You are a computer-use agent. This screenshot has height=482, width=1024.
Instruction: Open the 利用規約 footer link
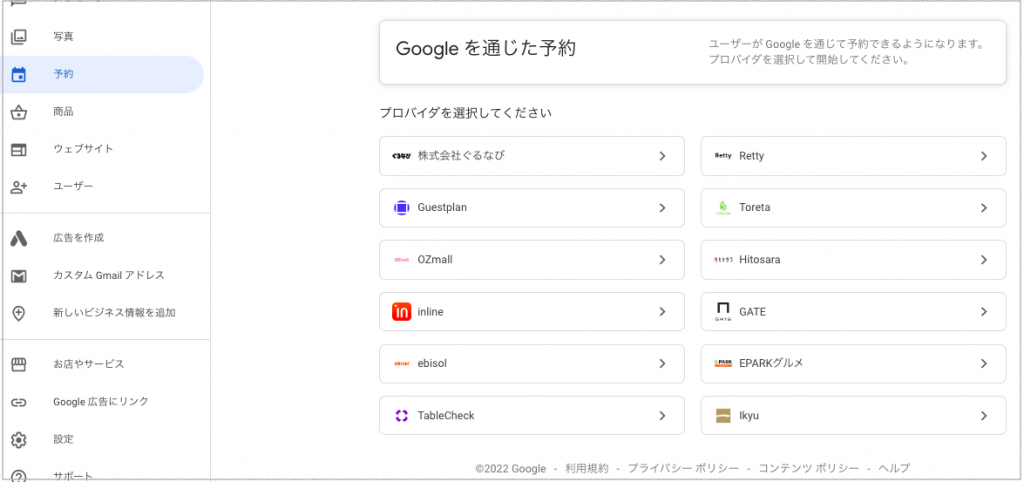(x=586, y=468)
